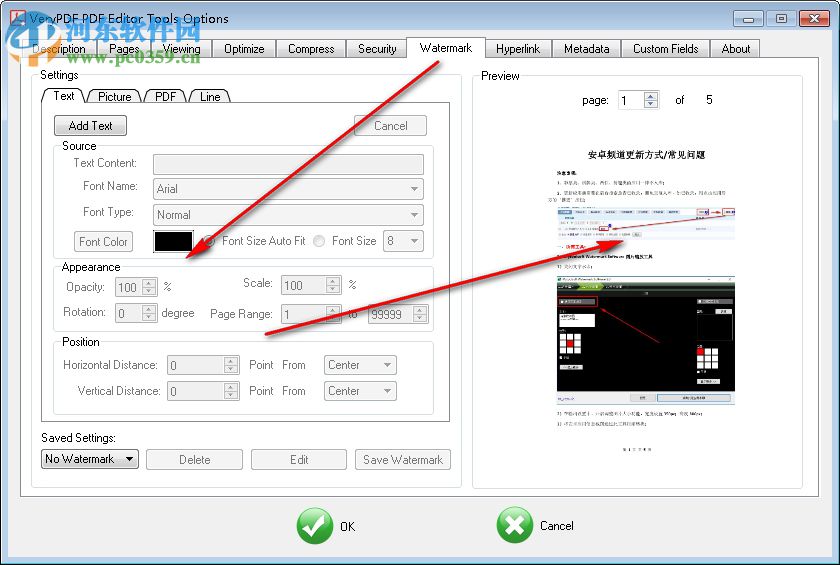Click the Opacity spinner arrows
Image resolution: width=840 pixels, height=565 pixels.
tap(149, 287)
